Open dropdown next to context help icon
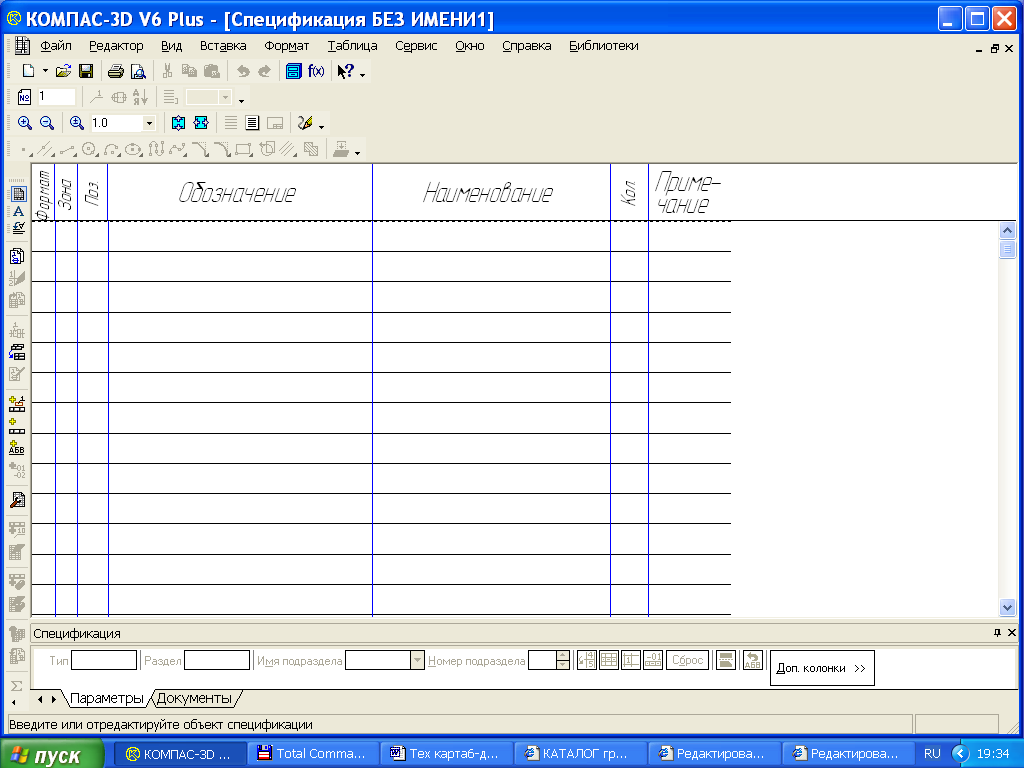1024x768 pixels. click(x=362, y=73)
